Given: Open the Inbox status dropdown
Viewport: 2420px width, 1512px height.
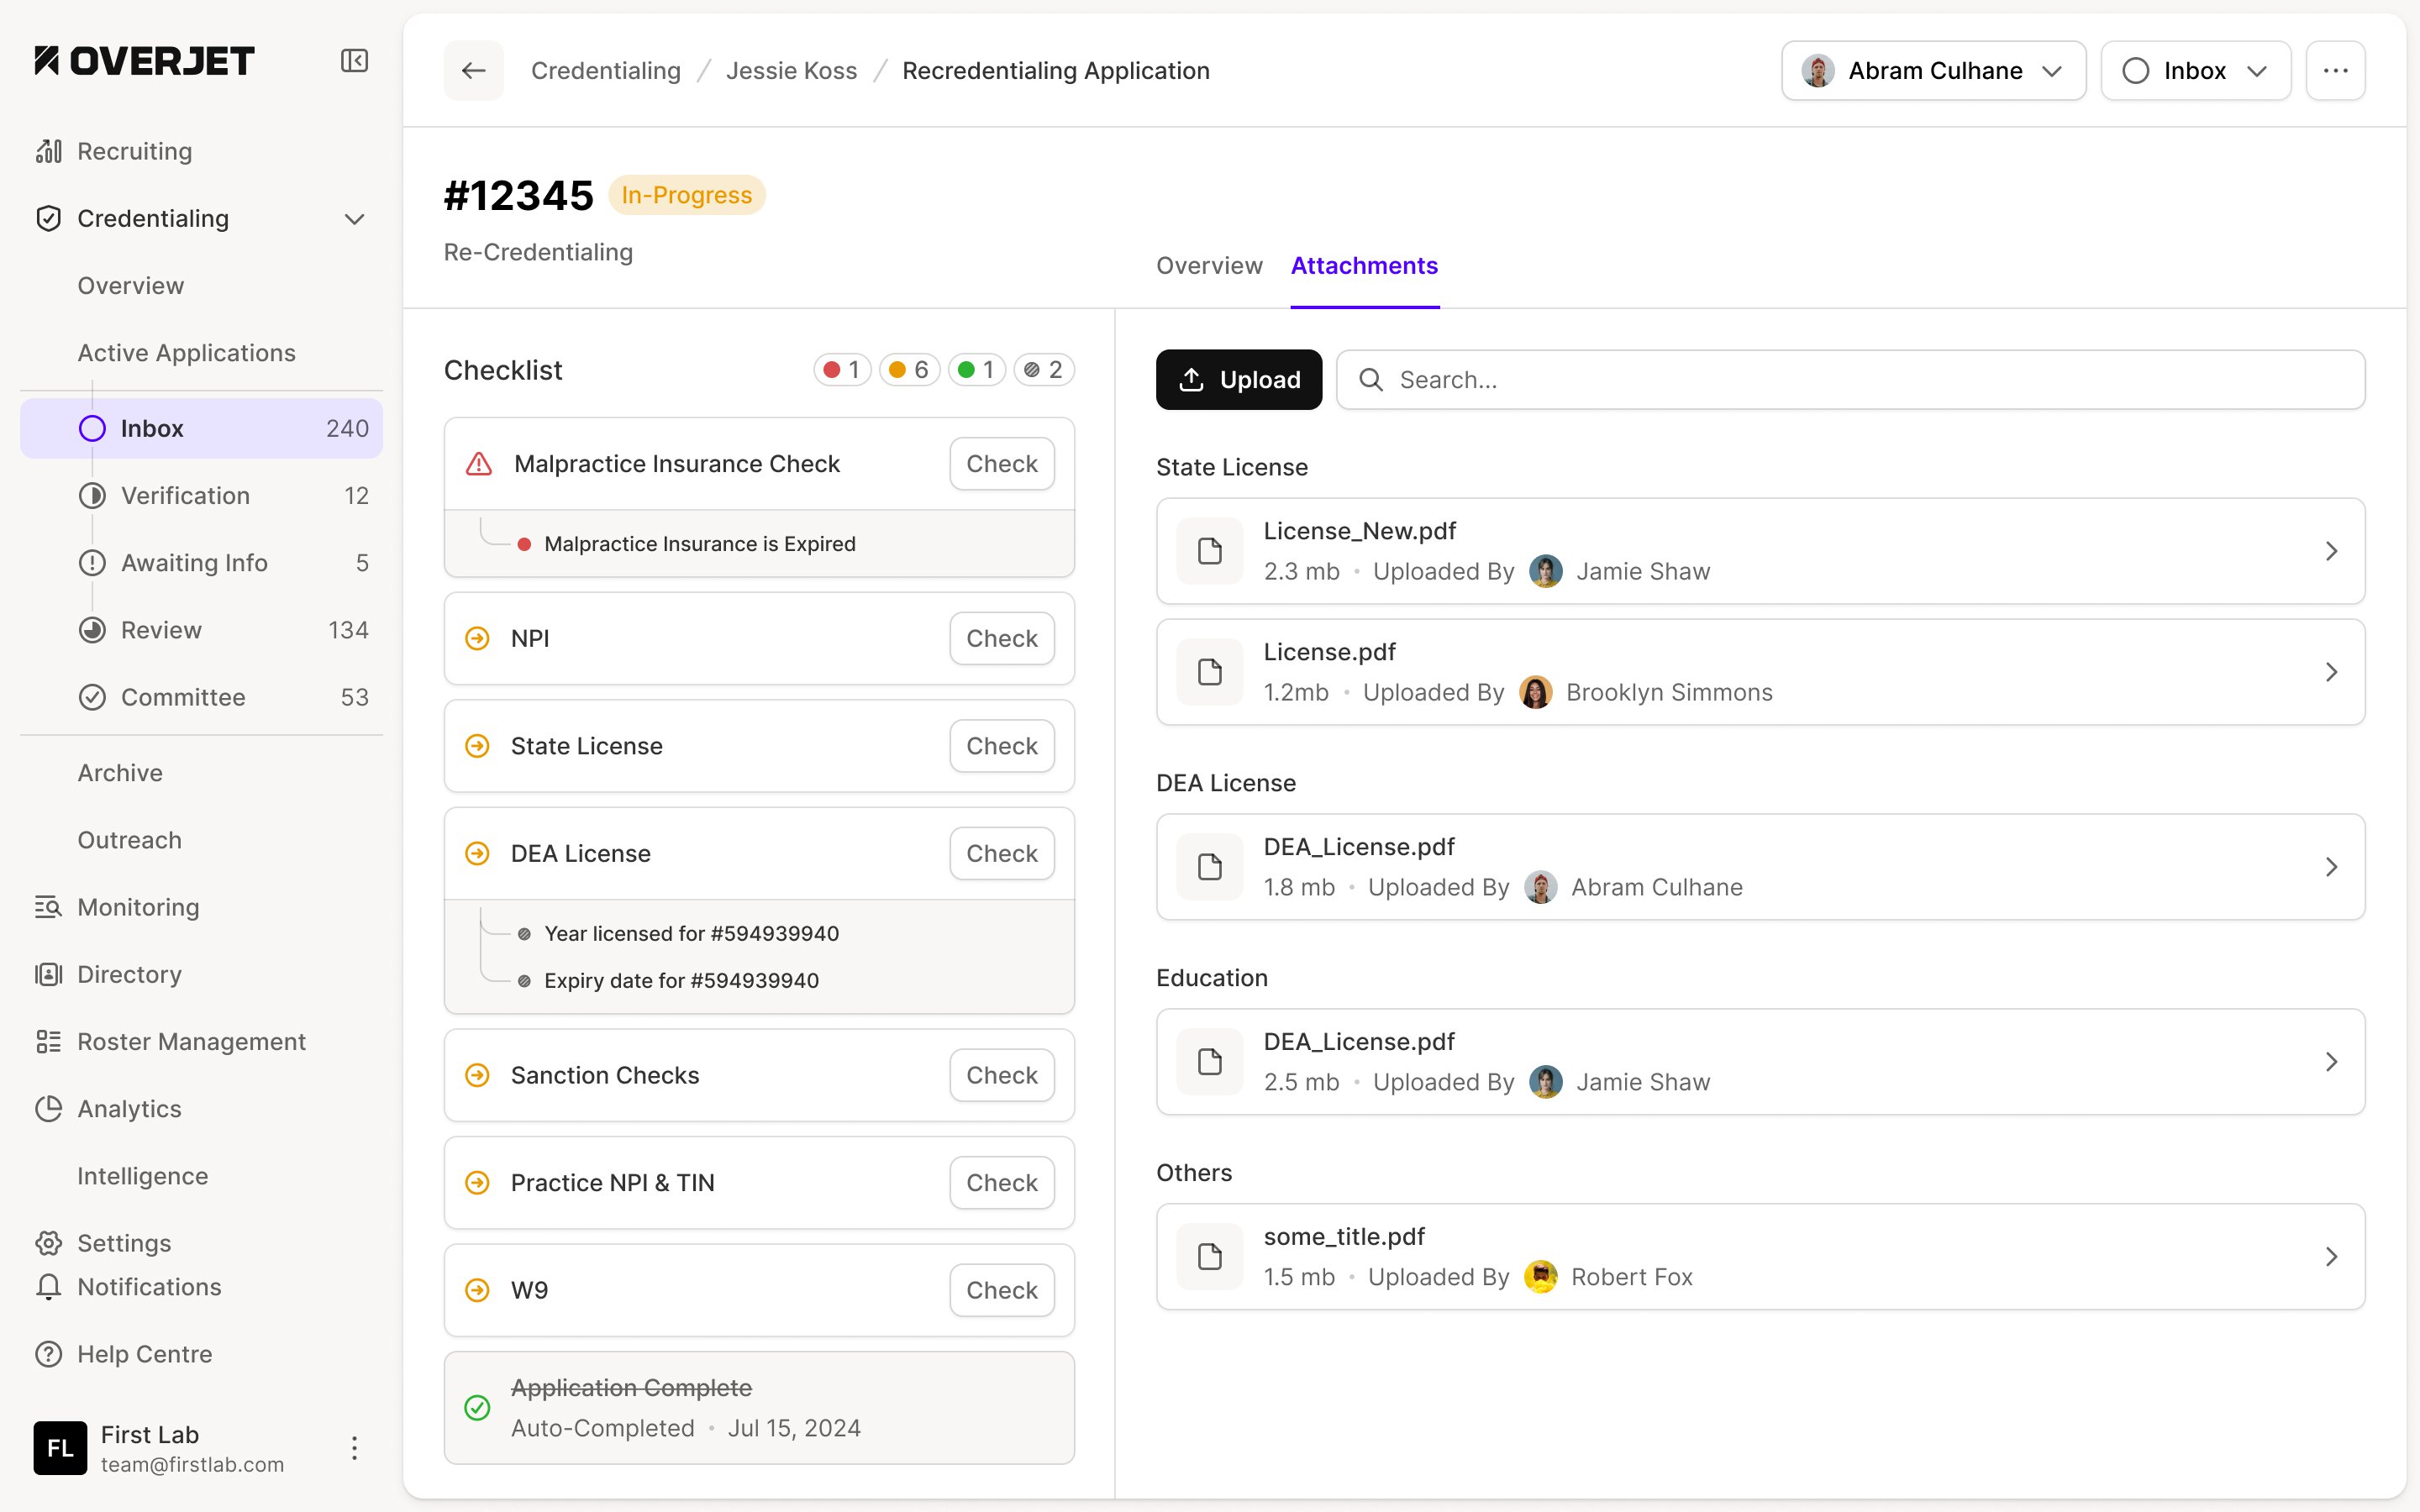Looking at the screenshot, I should (2195, 71).
